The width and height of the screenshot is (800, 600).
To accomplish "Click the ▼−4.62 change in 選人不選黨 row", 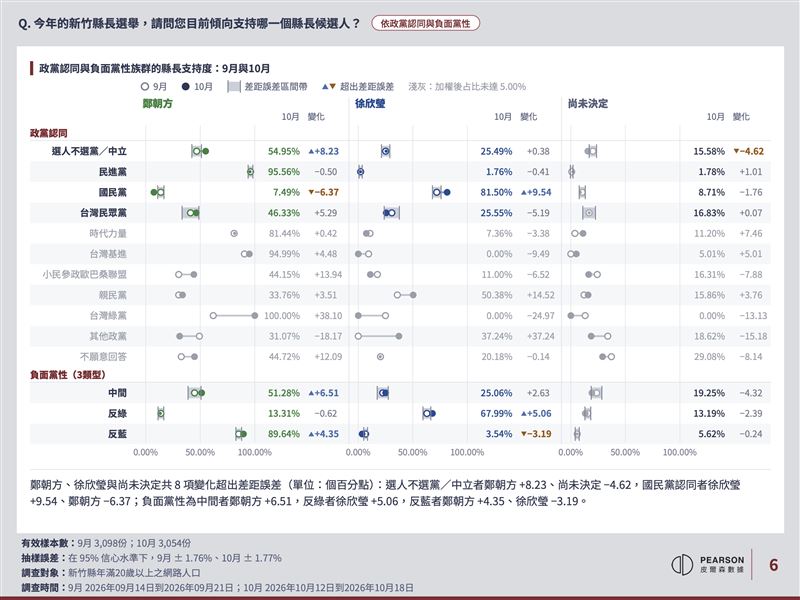I will pyautogui.click(x=748, y=152).
